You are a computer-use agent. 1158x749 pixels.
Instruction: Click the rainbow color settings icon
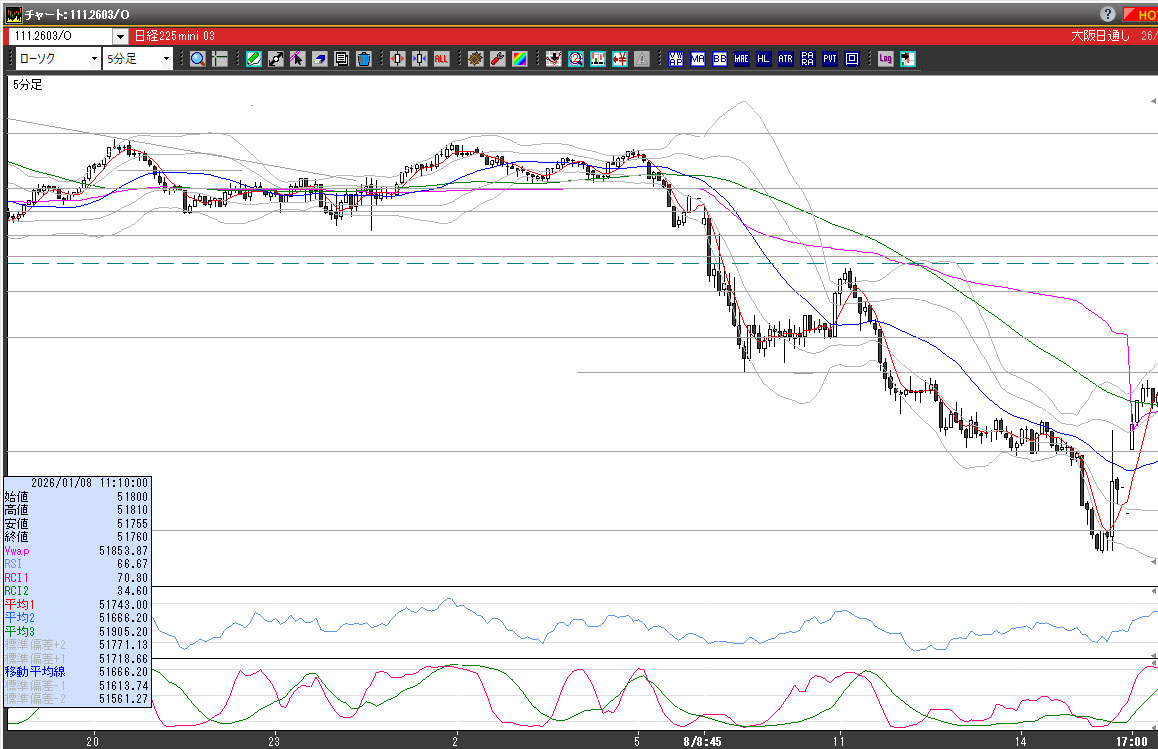(x=519, y=59)
